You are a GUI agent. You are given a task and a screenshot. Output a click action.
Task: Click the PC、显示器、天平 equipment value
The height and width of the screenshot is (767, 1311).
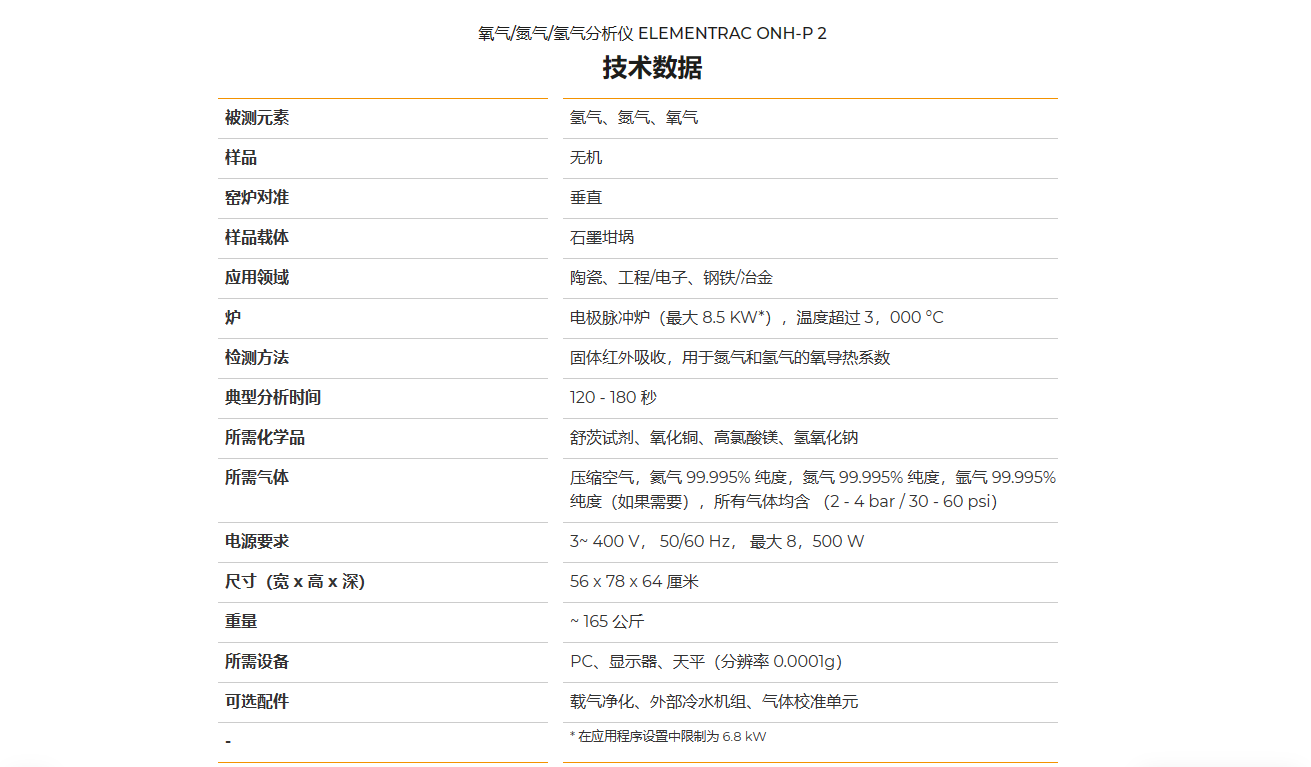(705, 662)
